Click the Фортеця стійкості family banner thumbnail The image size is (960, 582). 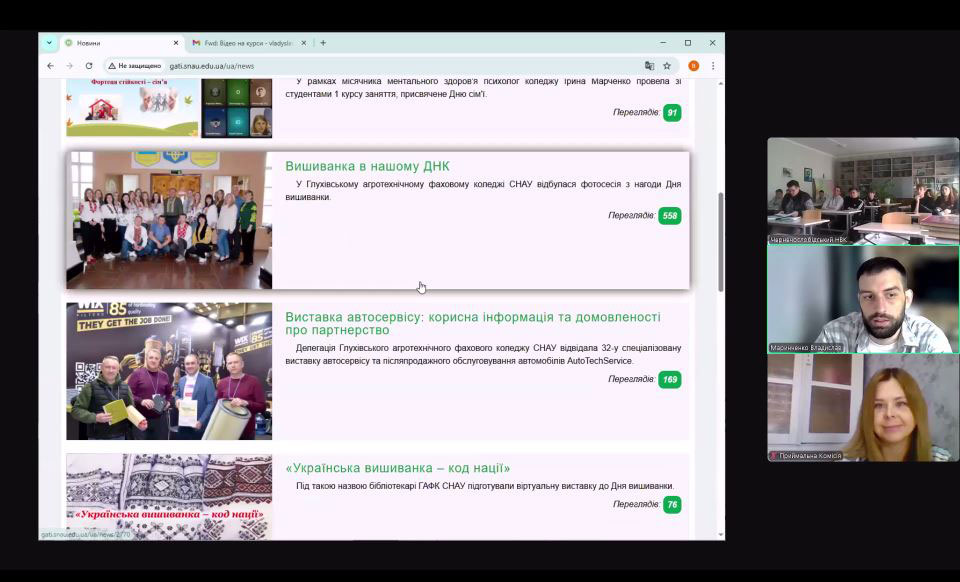pyautogui.click(x=133, y=107)
